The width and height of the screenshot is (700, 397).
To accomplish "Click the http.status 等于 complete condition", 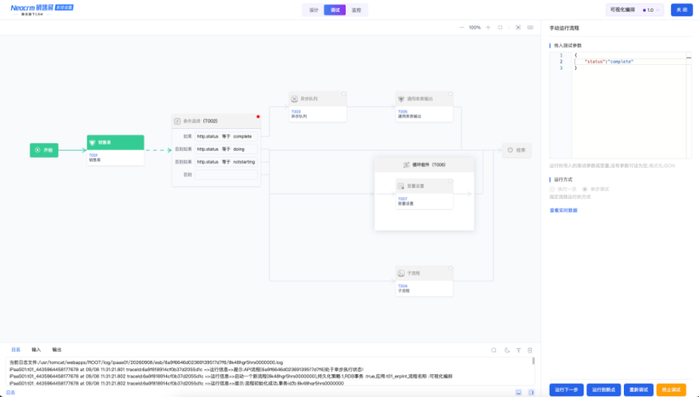I will point(226,136).
